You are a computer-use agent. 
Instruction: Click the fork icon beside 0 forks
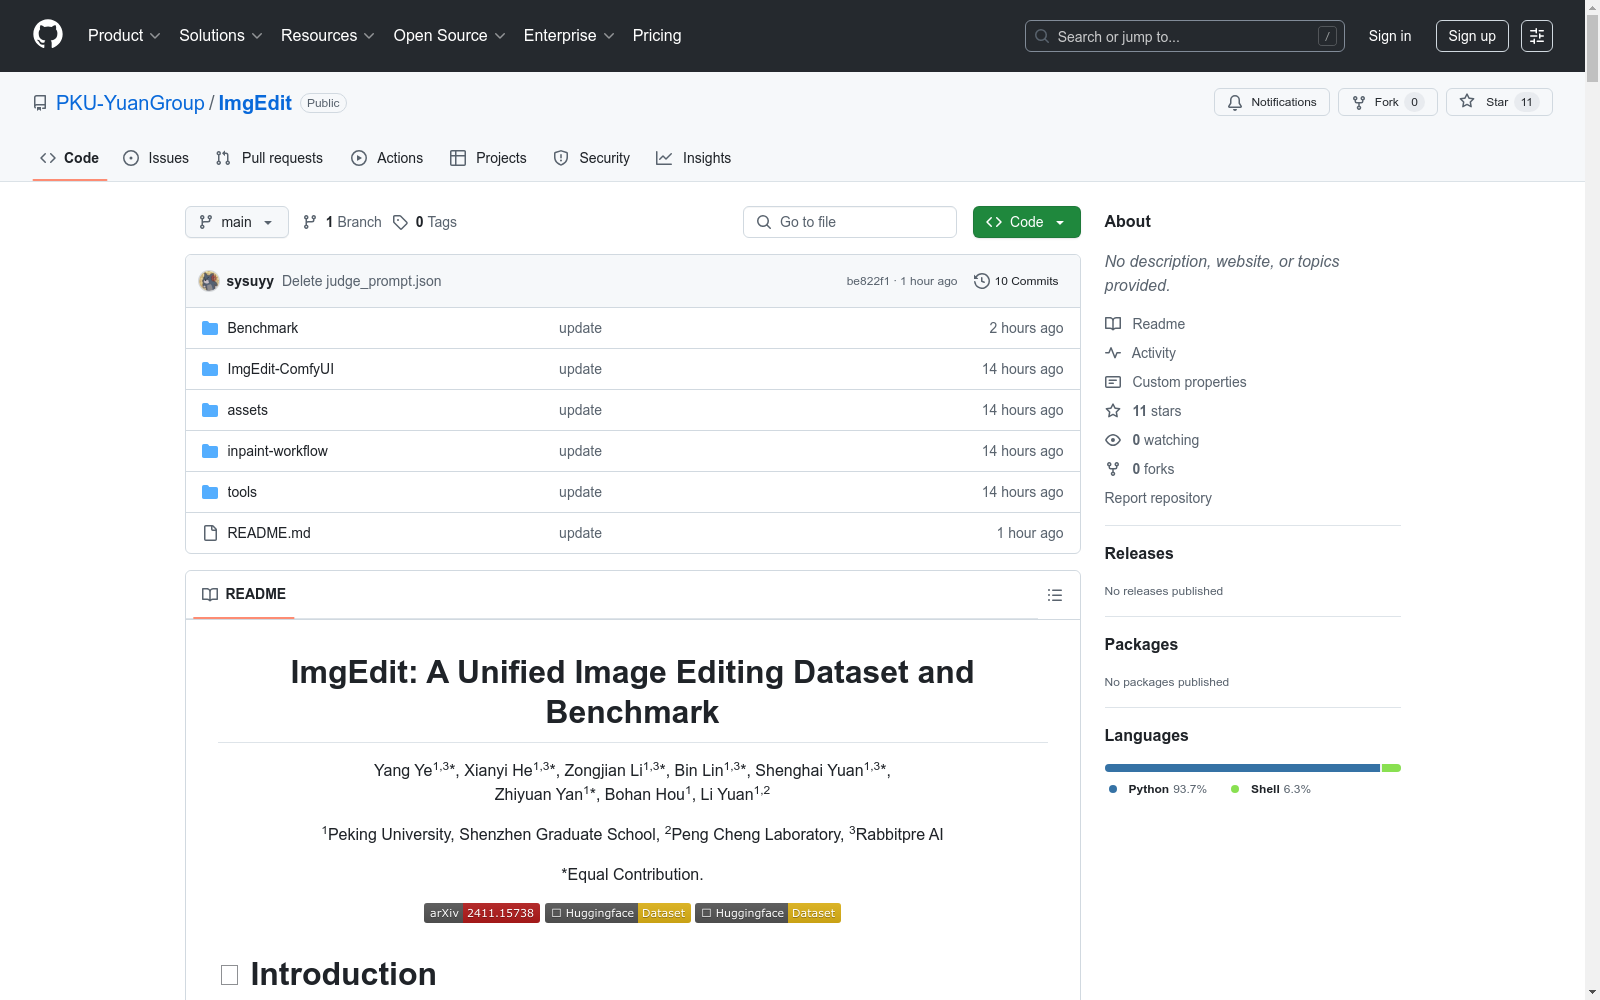point(1113,469)
